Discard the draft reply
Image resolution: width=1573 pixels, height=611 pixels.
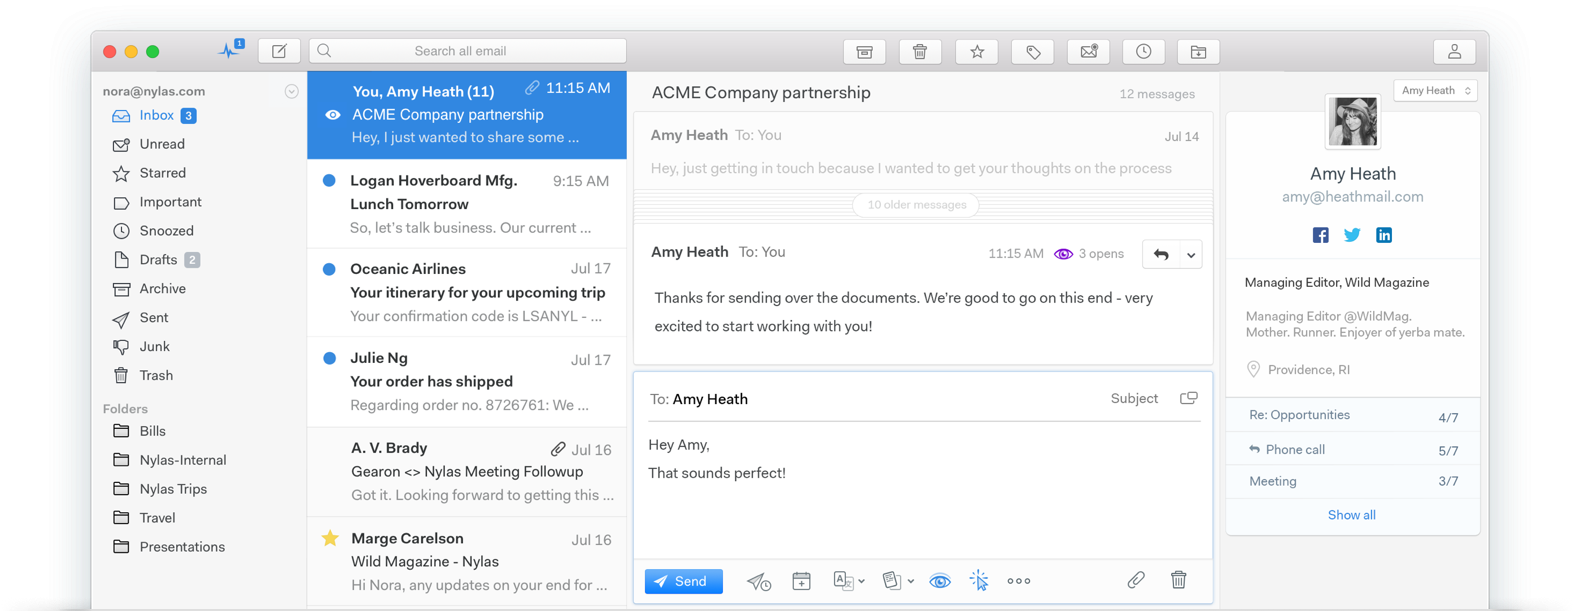coord(1179,580)
